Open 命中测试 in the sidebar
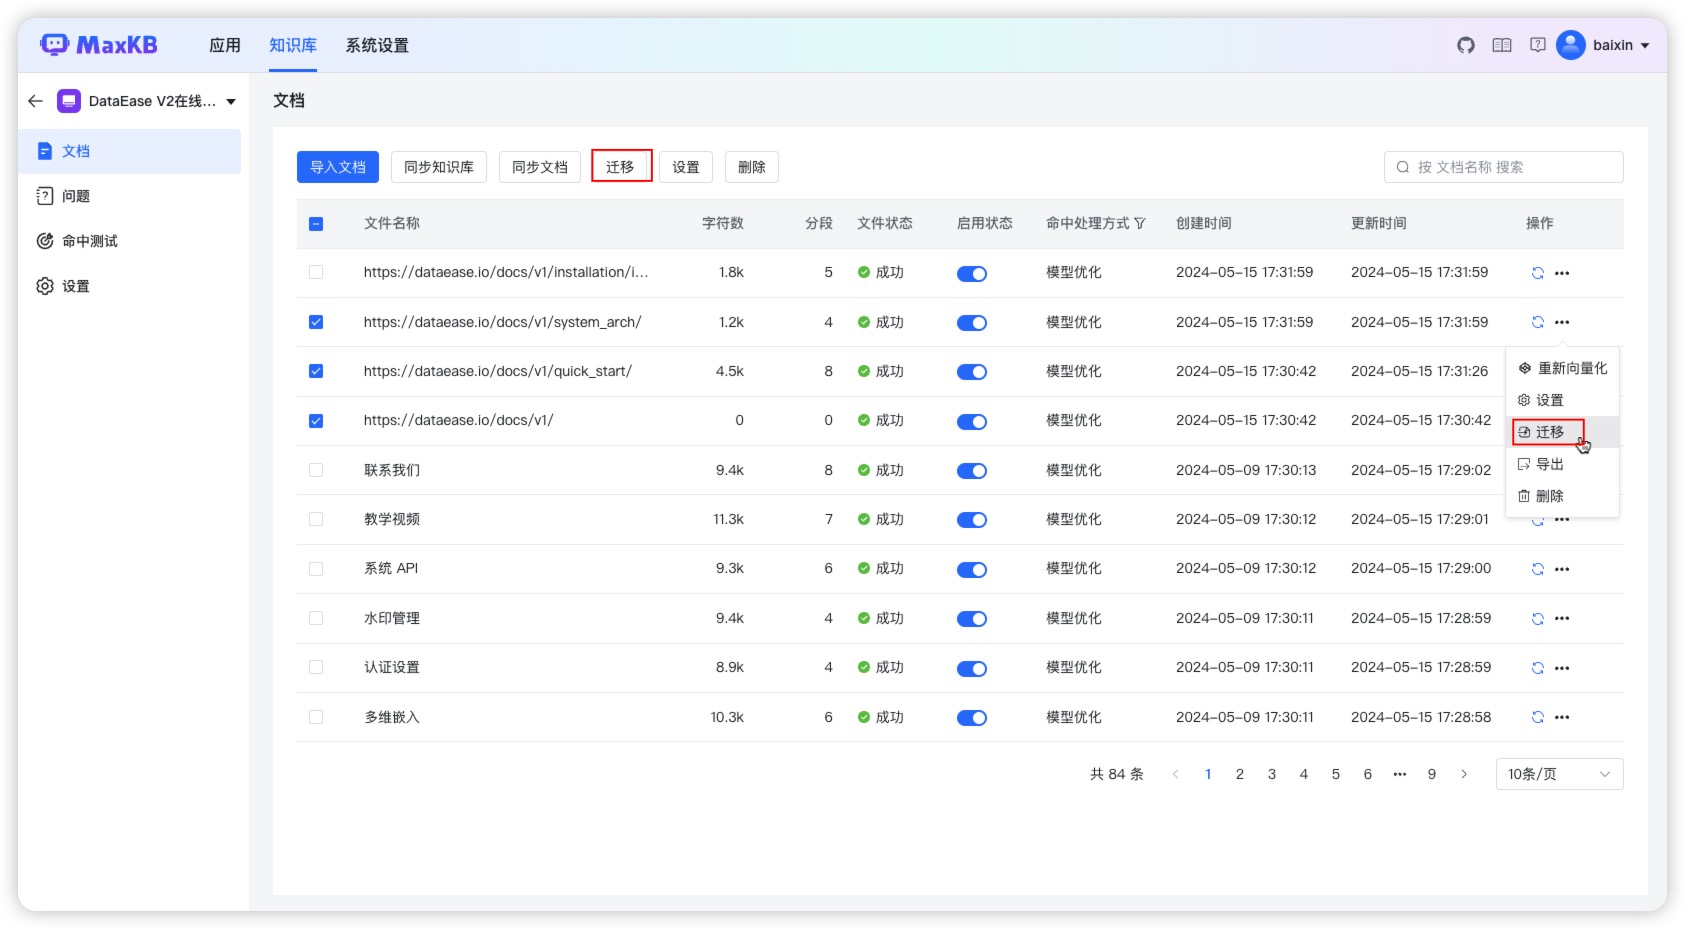Image resolution: width=1685 pixels, height=929 pixels. [130, 241]
